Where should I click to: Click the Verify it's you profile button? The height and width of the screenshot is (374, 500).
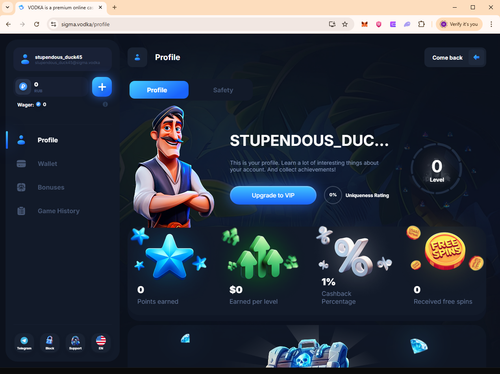459,24
